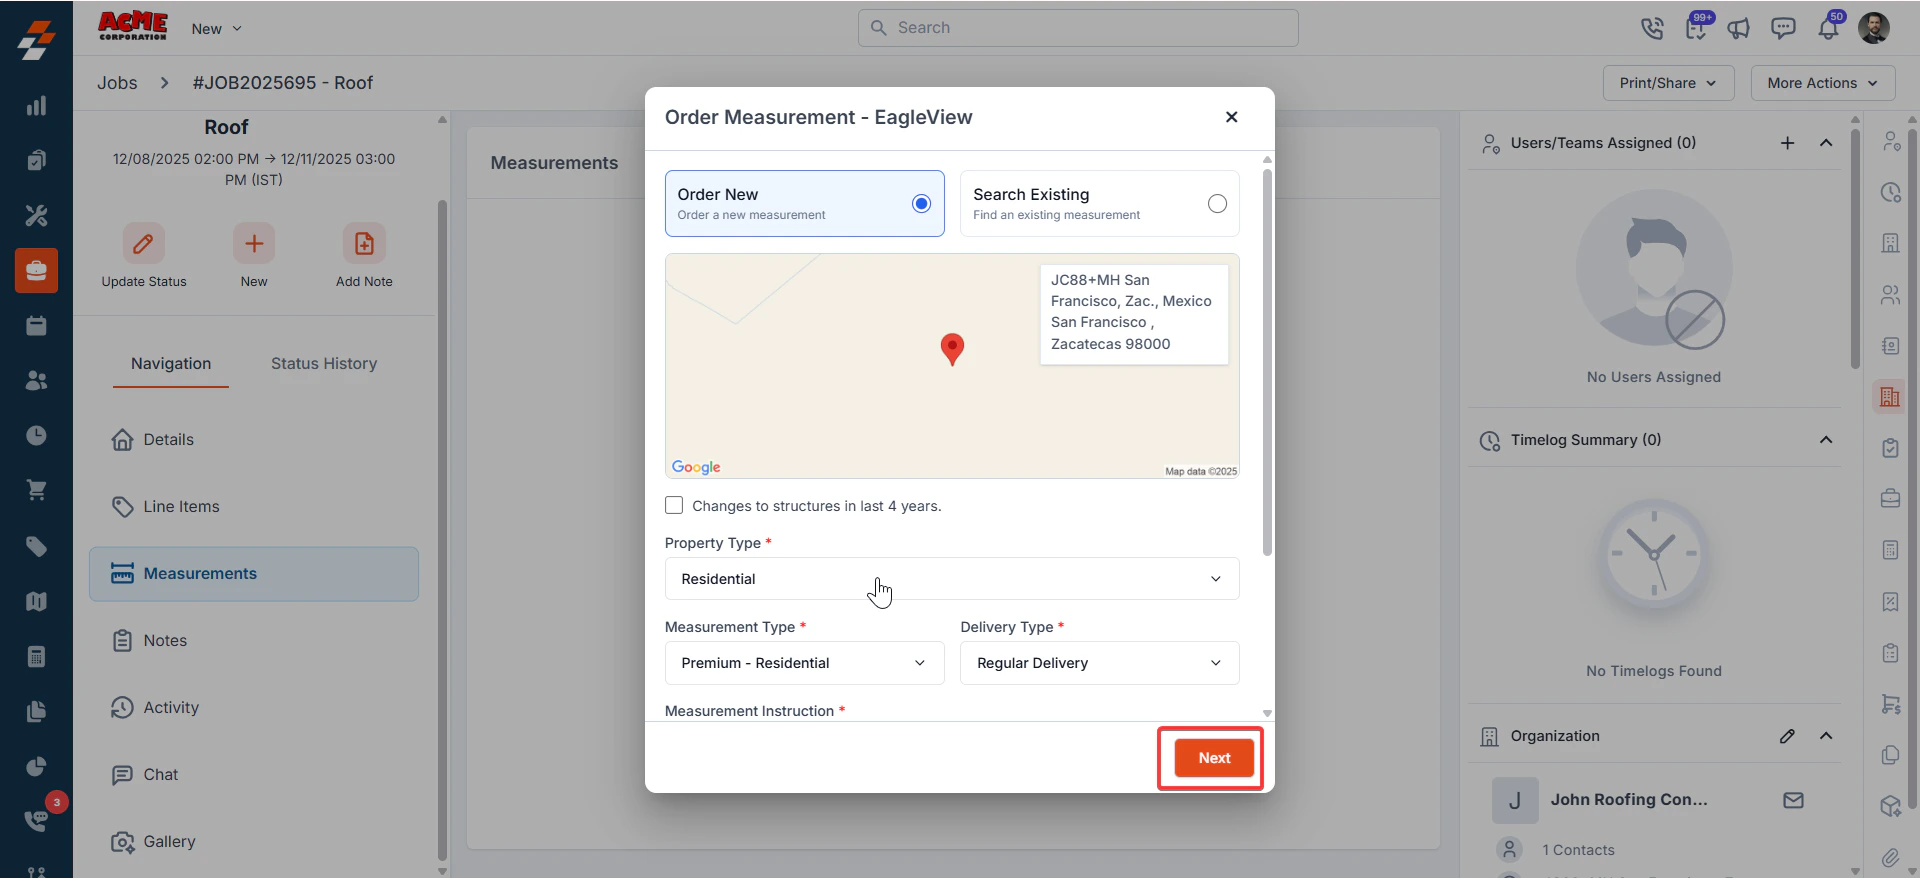1920x878 pixels.
Task: Open Line Items in the navigation list
Action: [x=254, y=506]
